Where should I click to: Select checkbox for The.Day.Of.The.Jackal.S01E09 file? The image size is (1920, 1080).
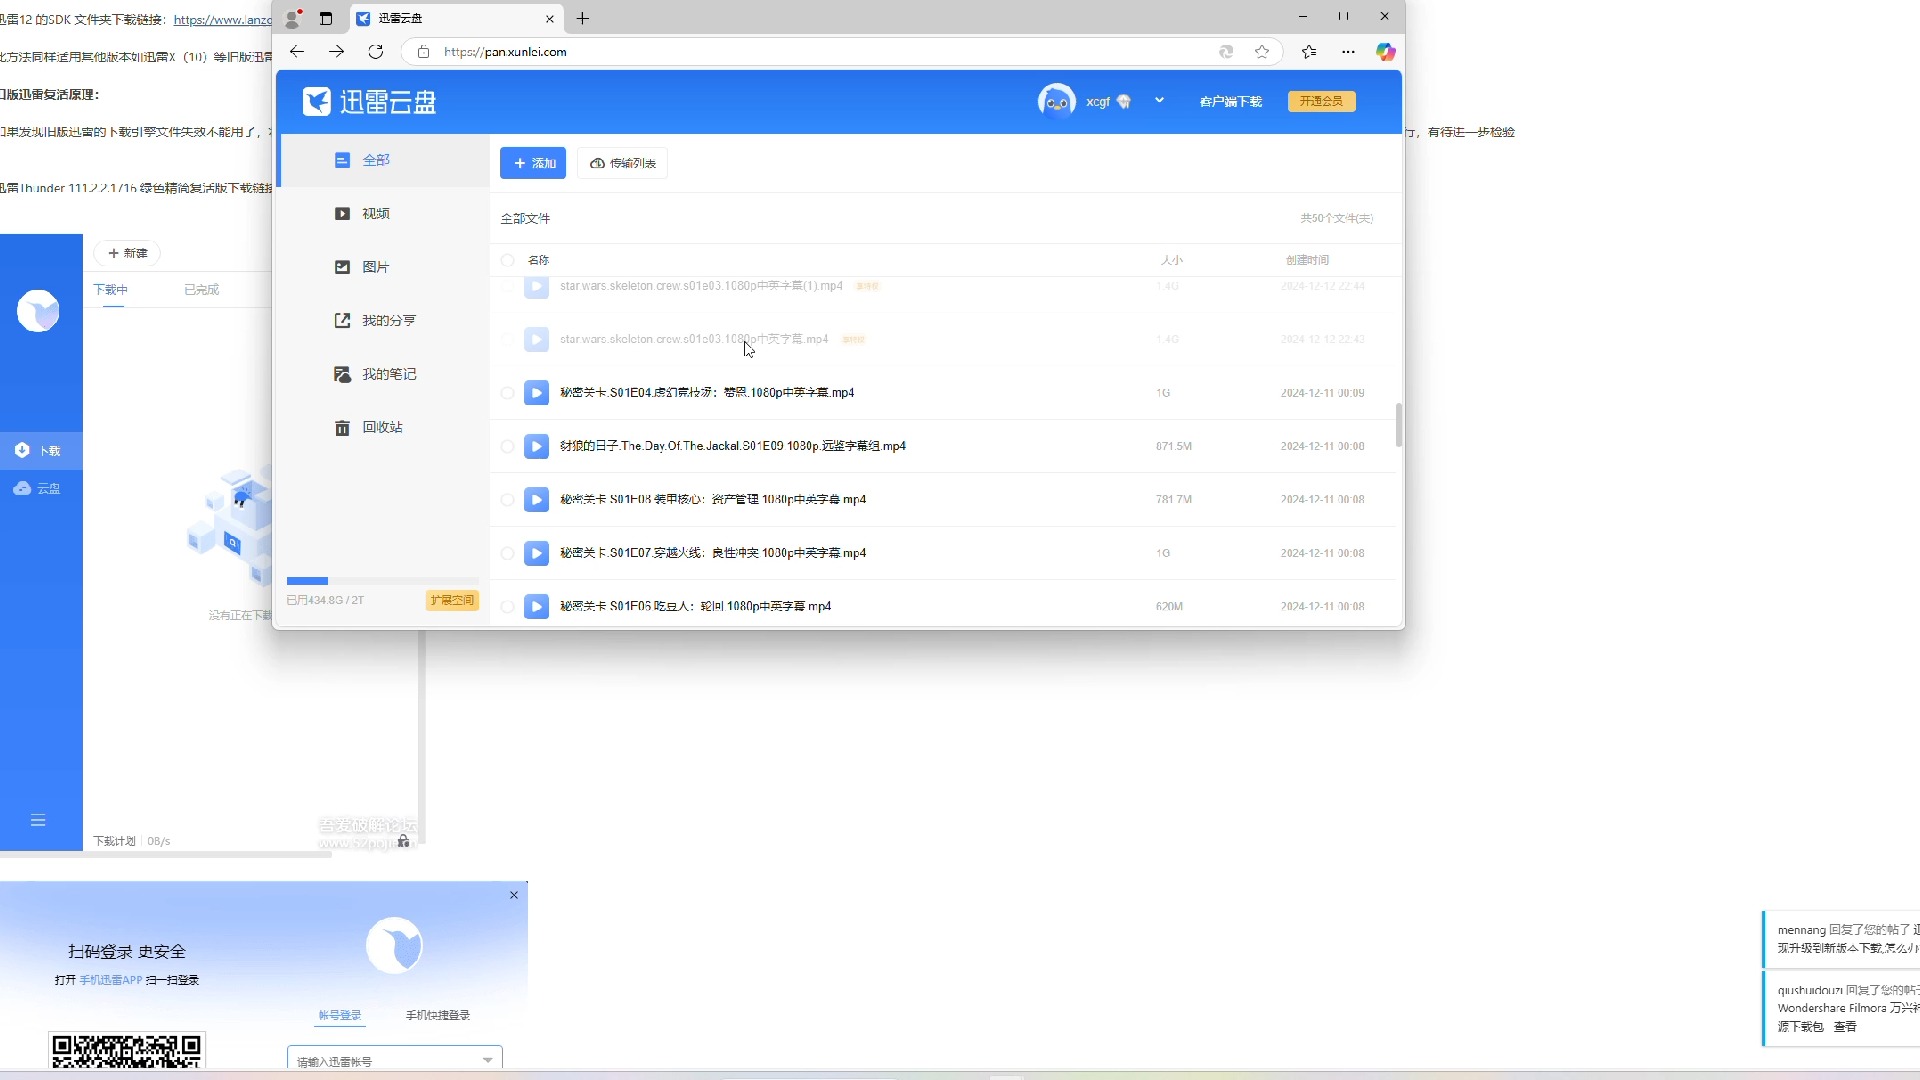point(507,447)
